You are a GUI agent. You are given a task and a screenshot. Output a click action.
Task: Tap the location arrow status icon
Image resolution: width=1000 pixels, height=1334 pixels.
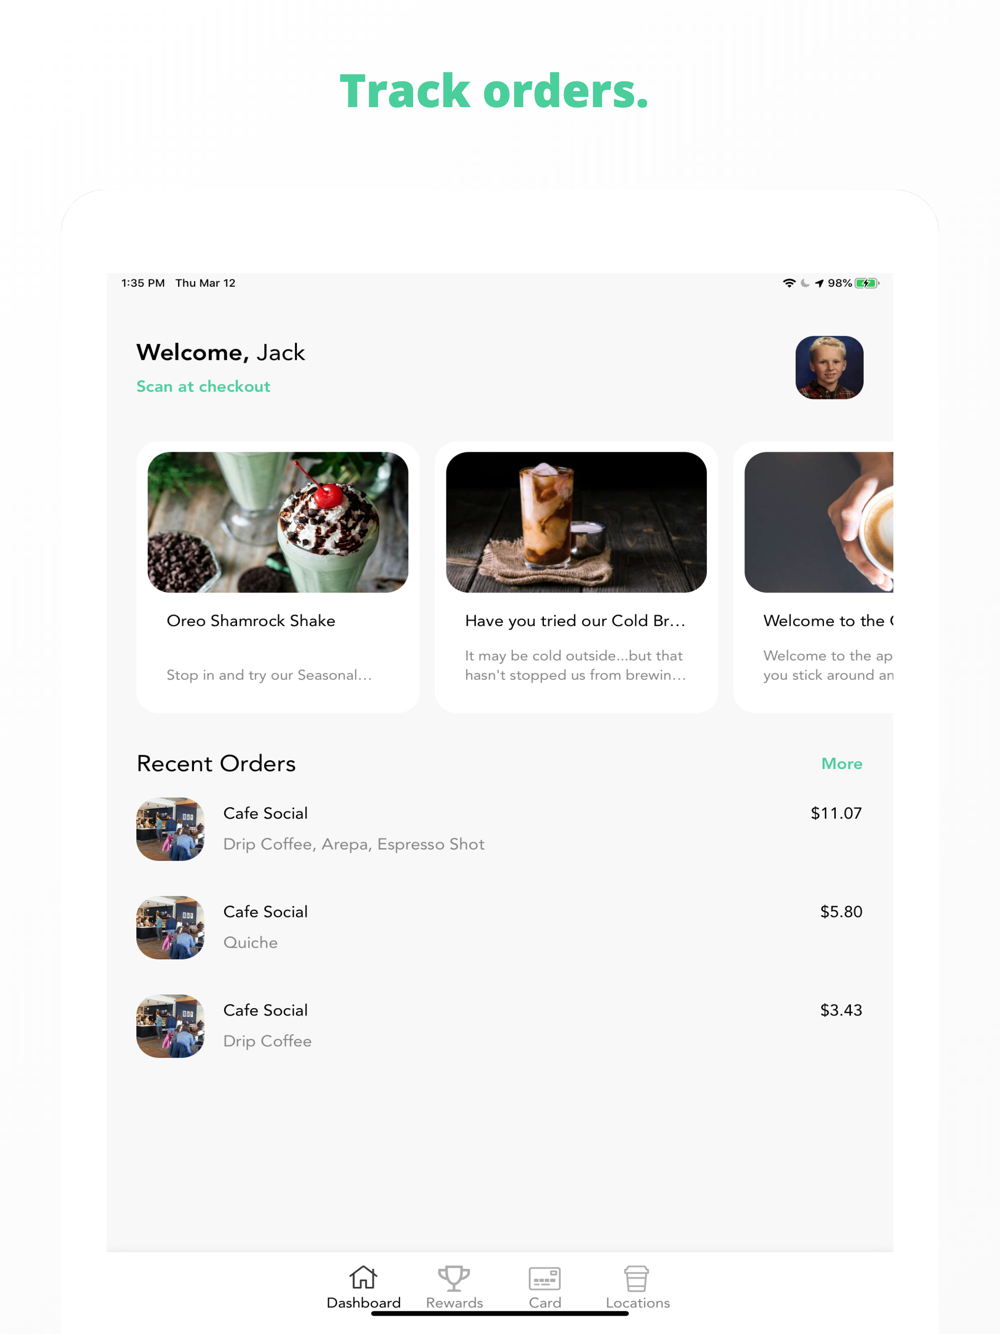click(819, 283)
